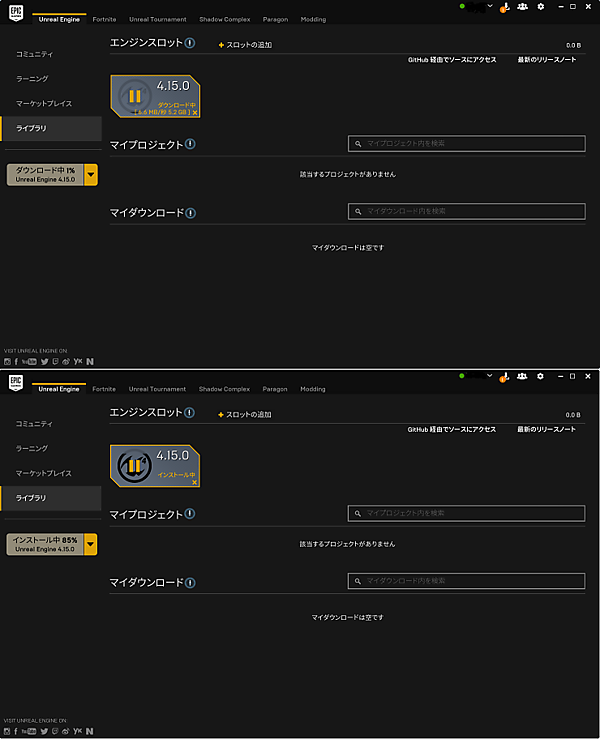Click the info icon beside マイプロジェクト, installing window
The height and width of the screenshot is (739, 600).
[x=189, y=513]
